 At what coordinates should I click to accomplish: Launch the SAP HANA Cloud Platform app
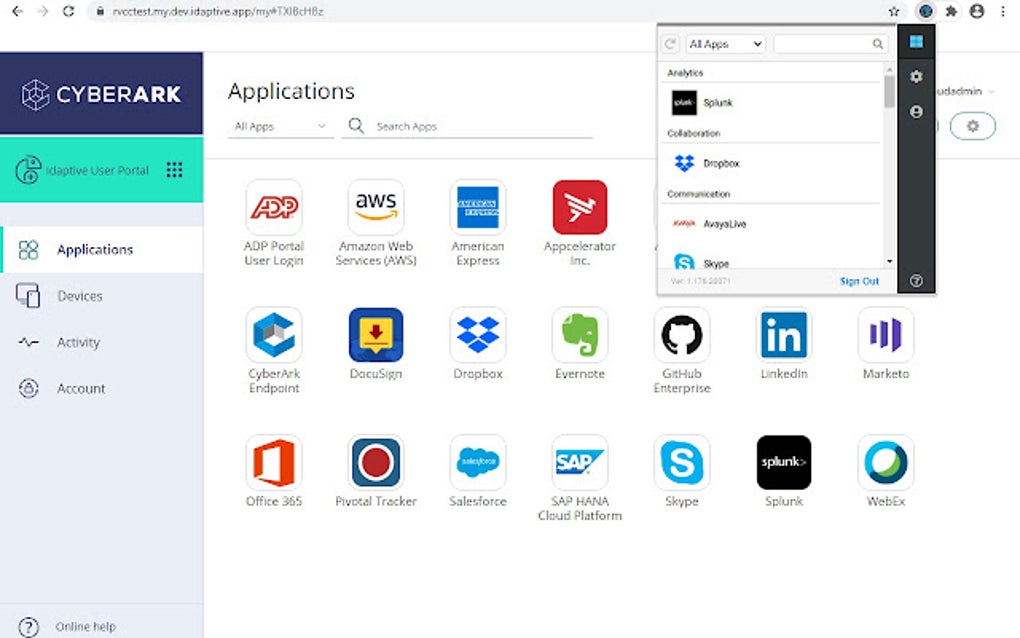tap(579, 463)
